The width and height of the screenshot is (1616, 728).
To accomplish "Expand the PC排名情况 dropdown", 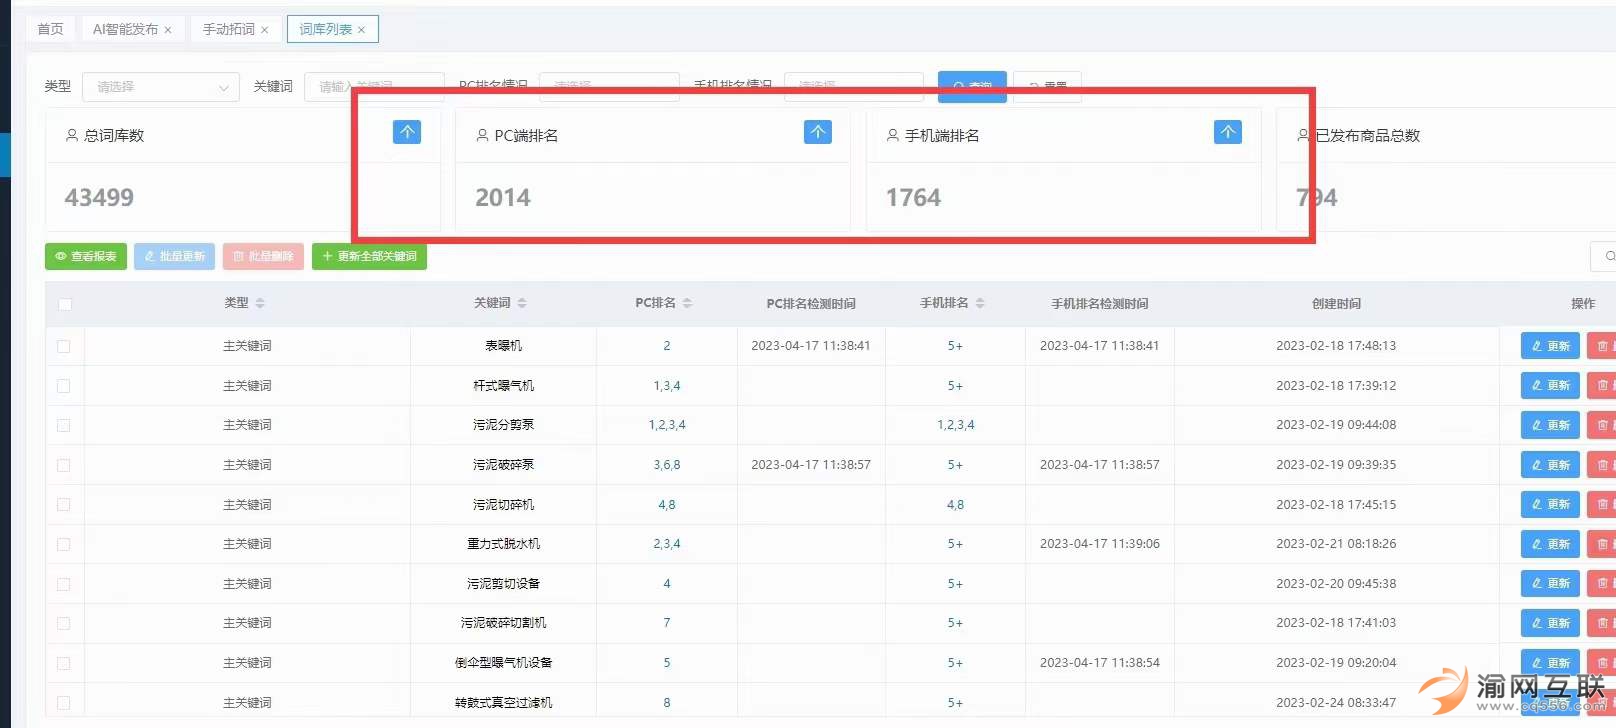I will coord(608,86).
